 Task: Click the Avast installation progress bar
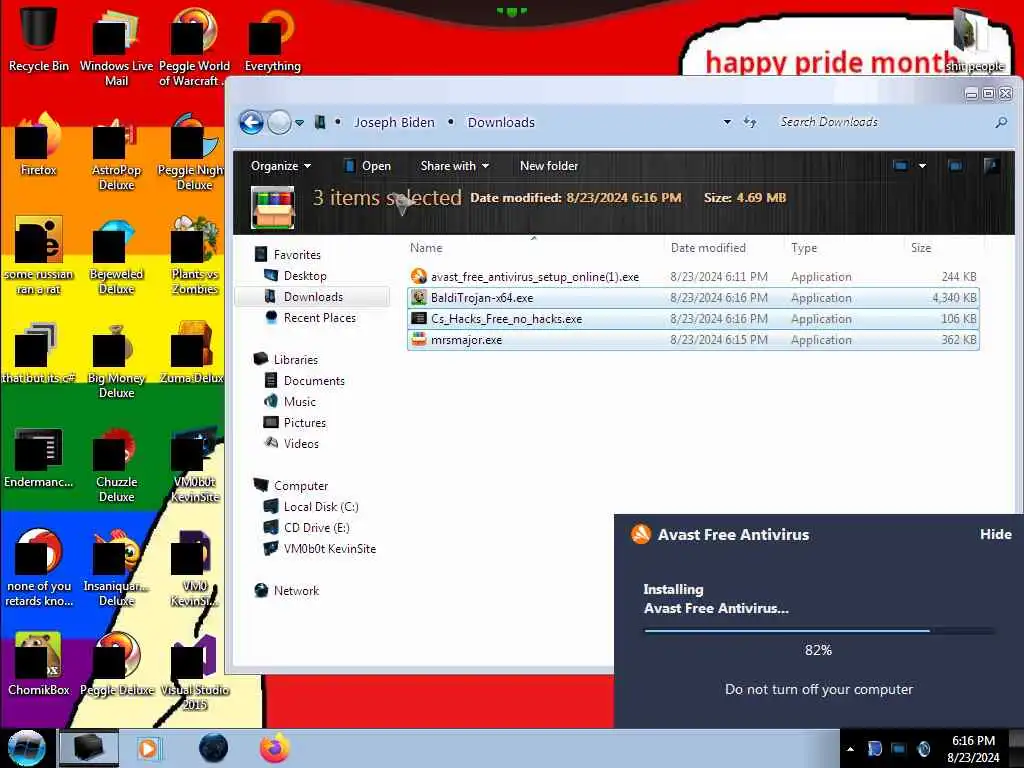point(818,631)
